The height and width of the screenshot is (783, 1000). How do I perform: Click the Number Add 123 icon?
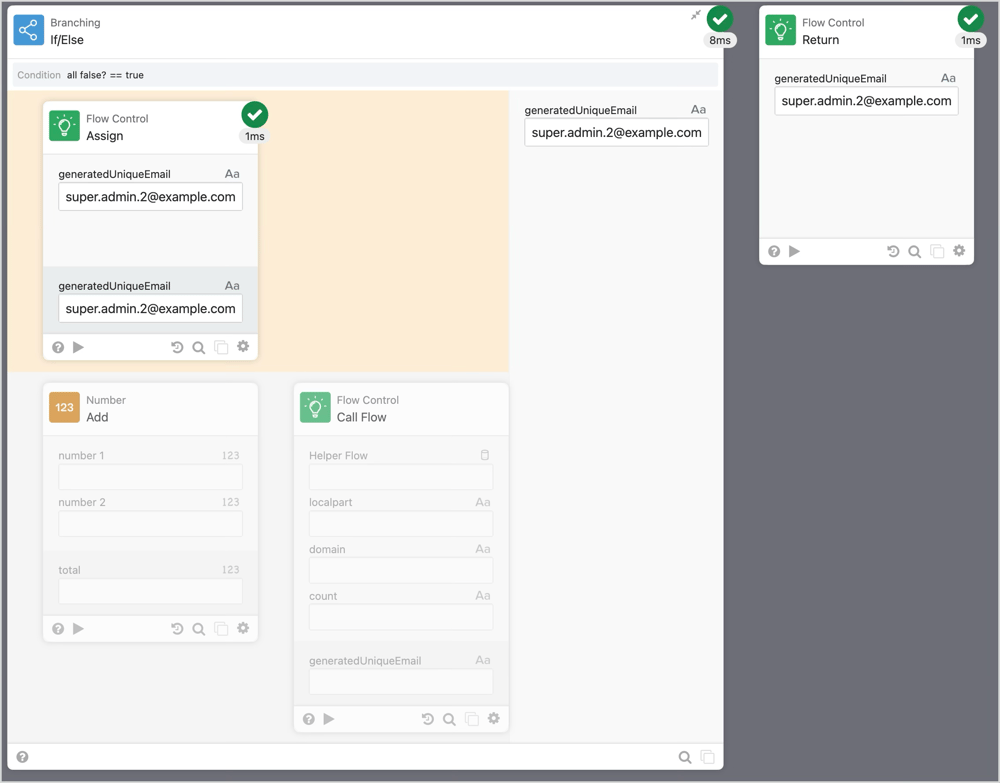63,406
